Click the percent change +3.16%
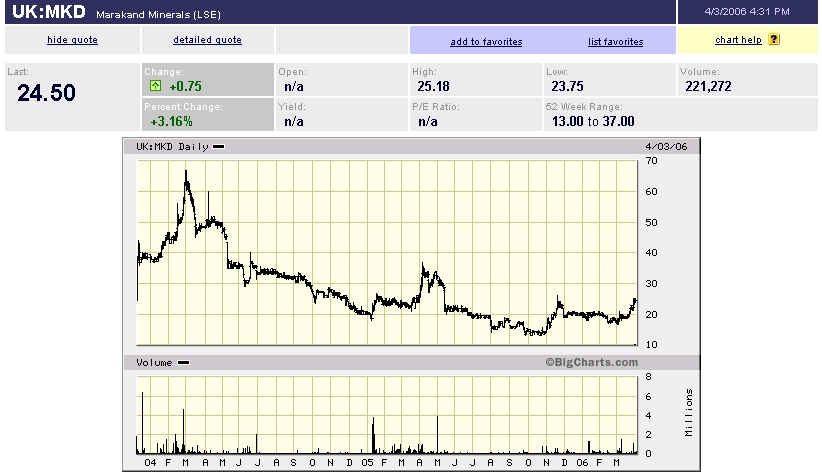822x476 pixels. [171, 121]
